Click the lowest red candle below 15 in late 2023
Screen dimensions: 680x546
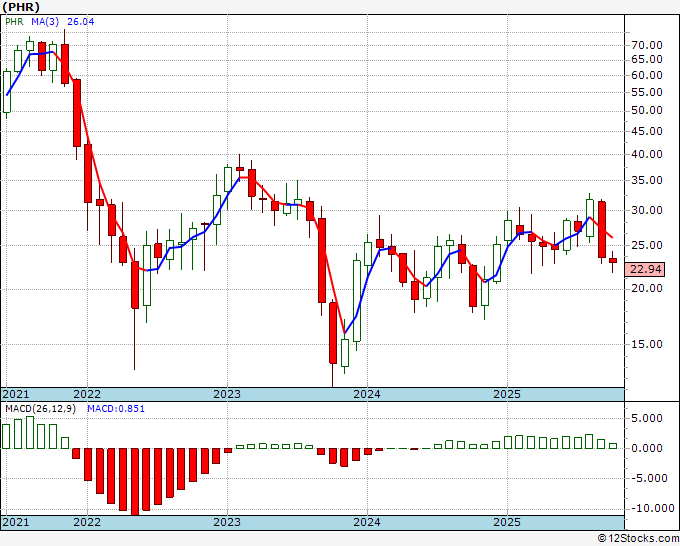tap(333, 333)
